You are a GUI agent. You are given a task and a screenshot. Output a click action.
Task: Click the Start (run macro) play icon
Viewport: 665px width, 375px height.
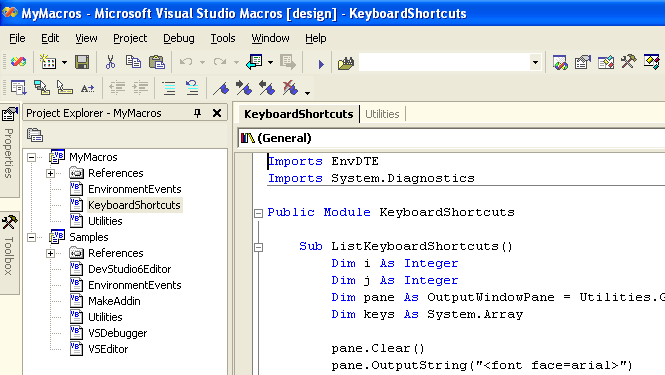click(321, 64)
